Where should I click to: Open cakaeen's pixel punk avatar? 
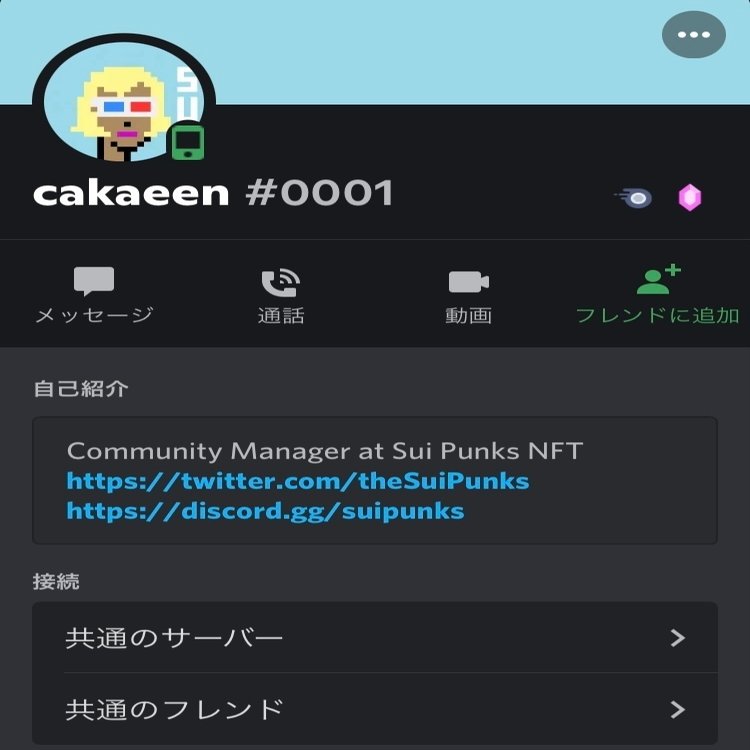tap(123, 101)
